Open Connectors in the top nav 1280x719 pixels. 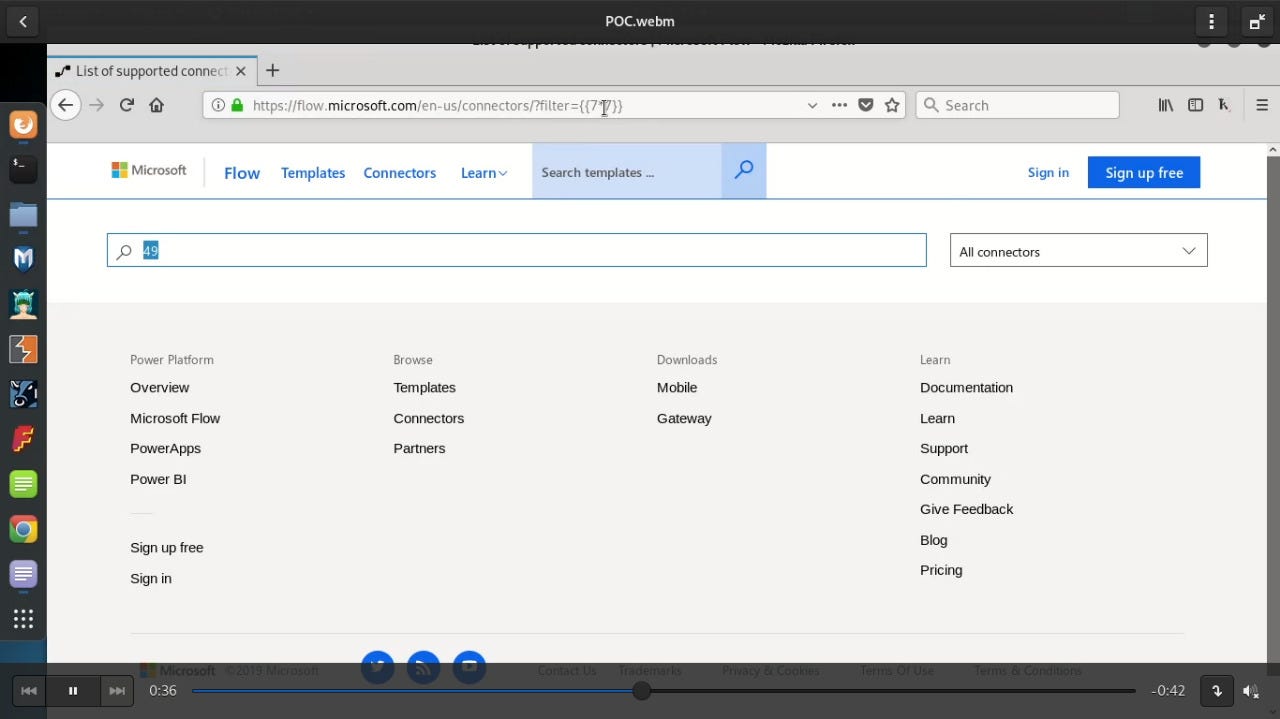tap(400, 173)
